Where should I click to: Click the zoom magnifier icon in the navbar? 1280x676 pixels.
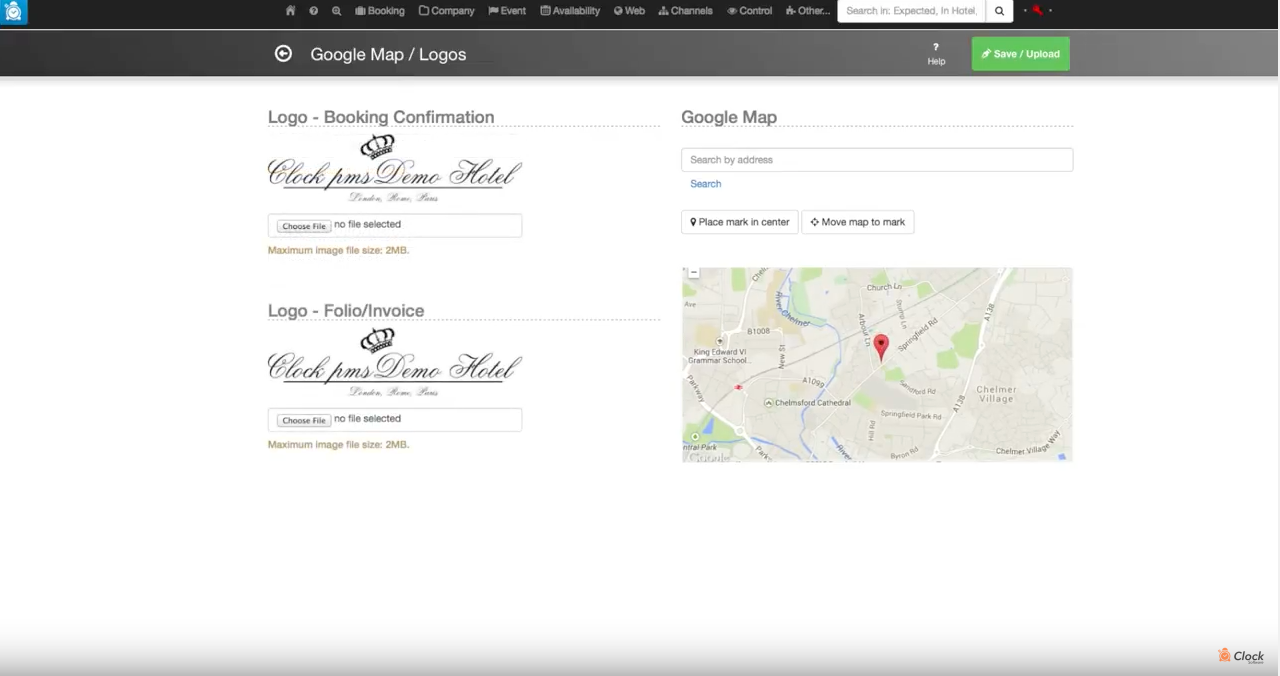pos(337,11)
